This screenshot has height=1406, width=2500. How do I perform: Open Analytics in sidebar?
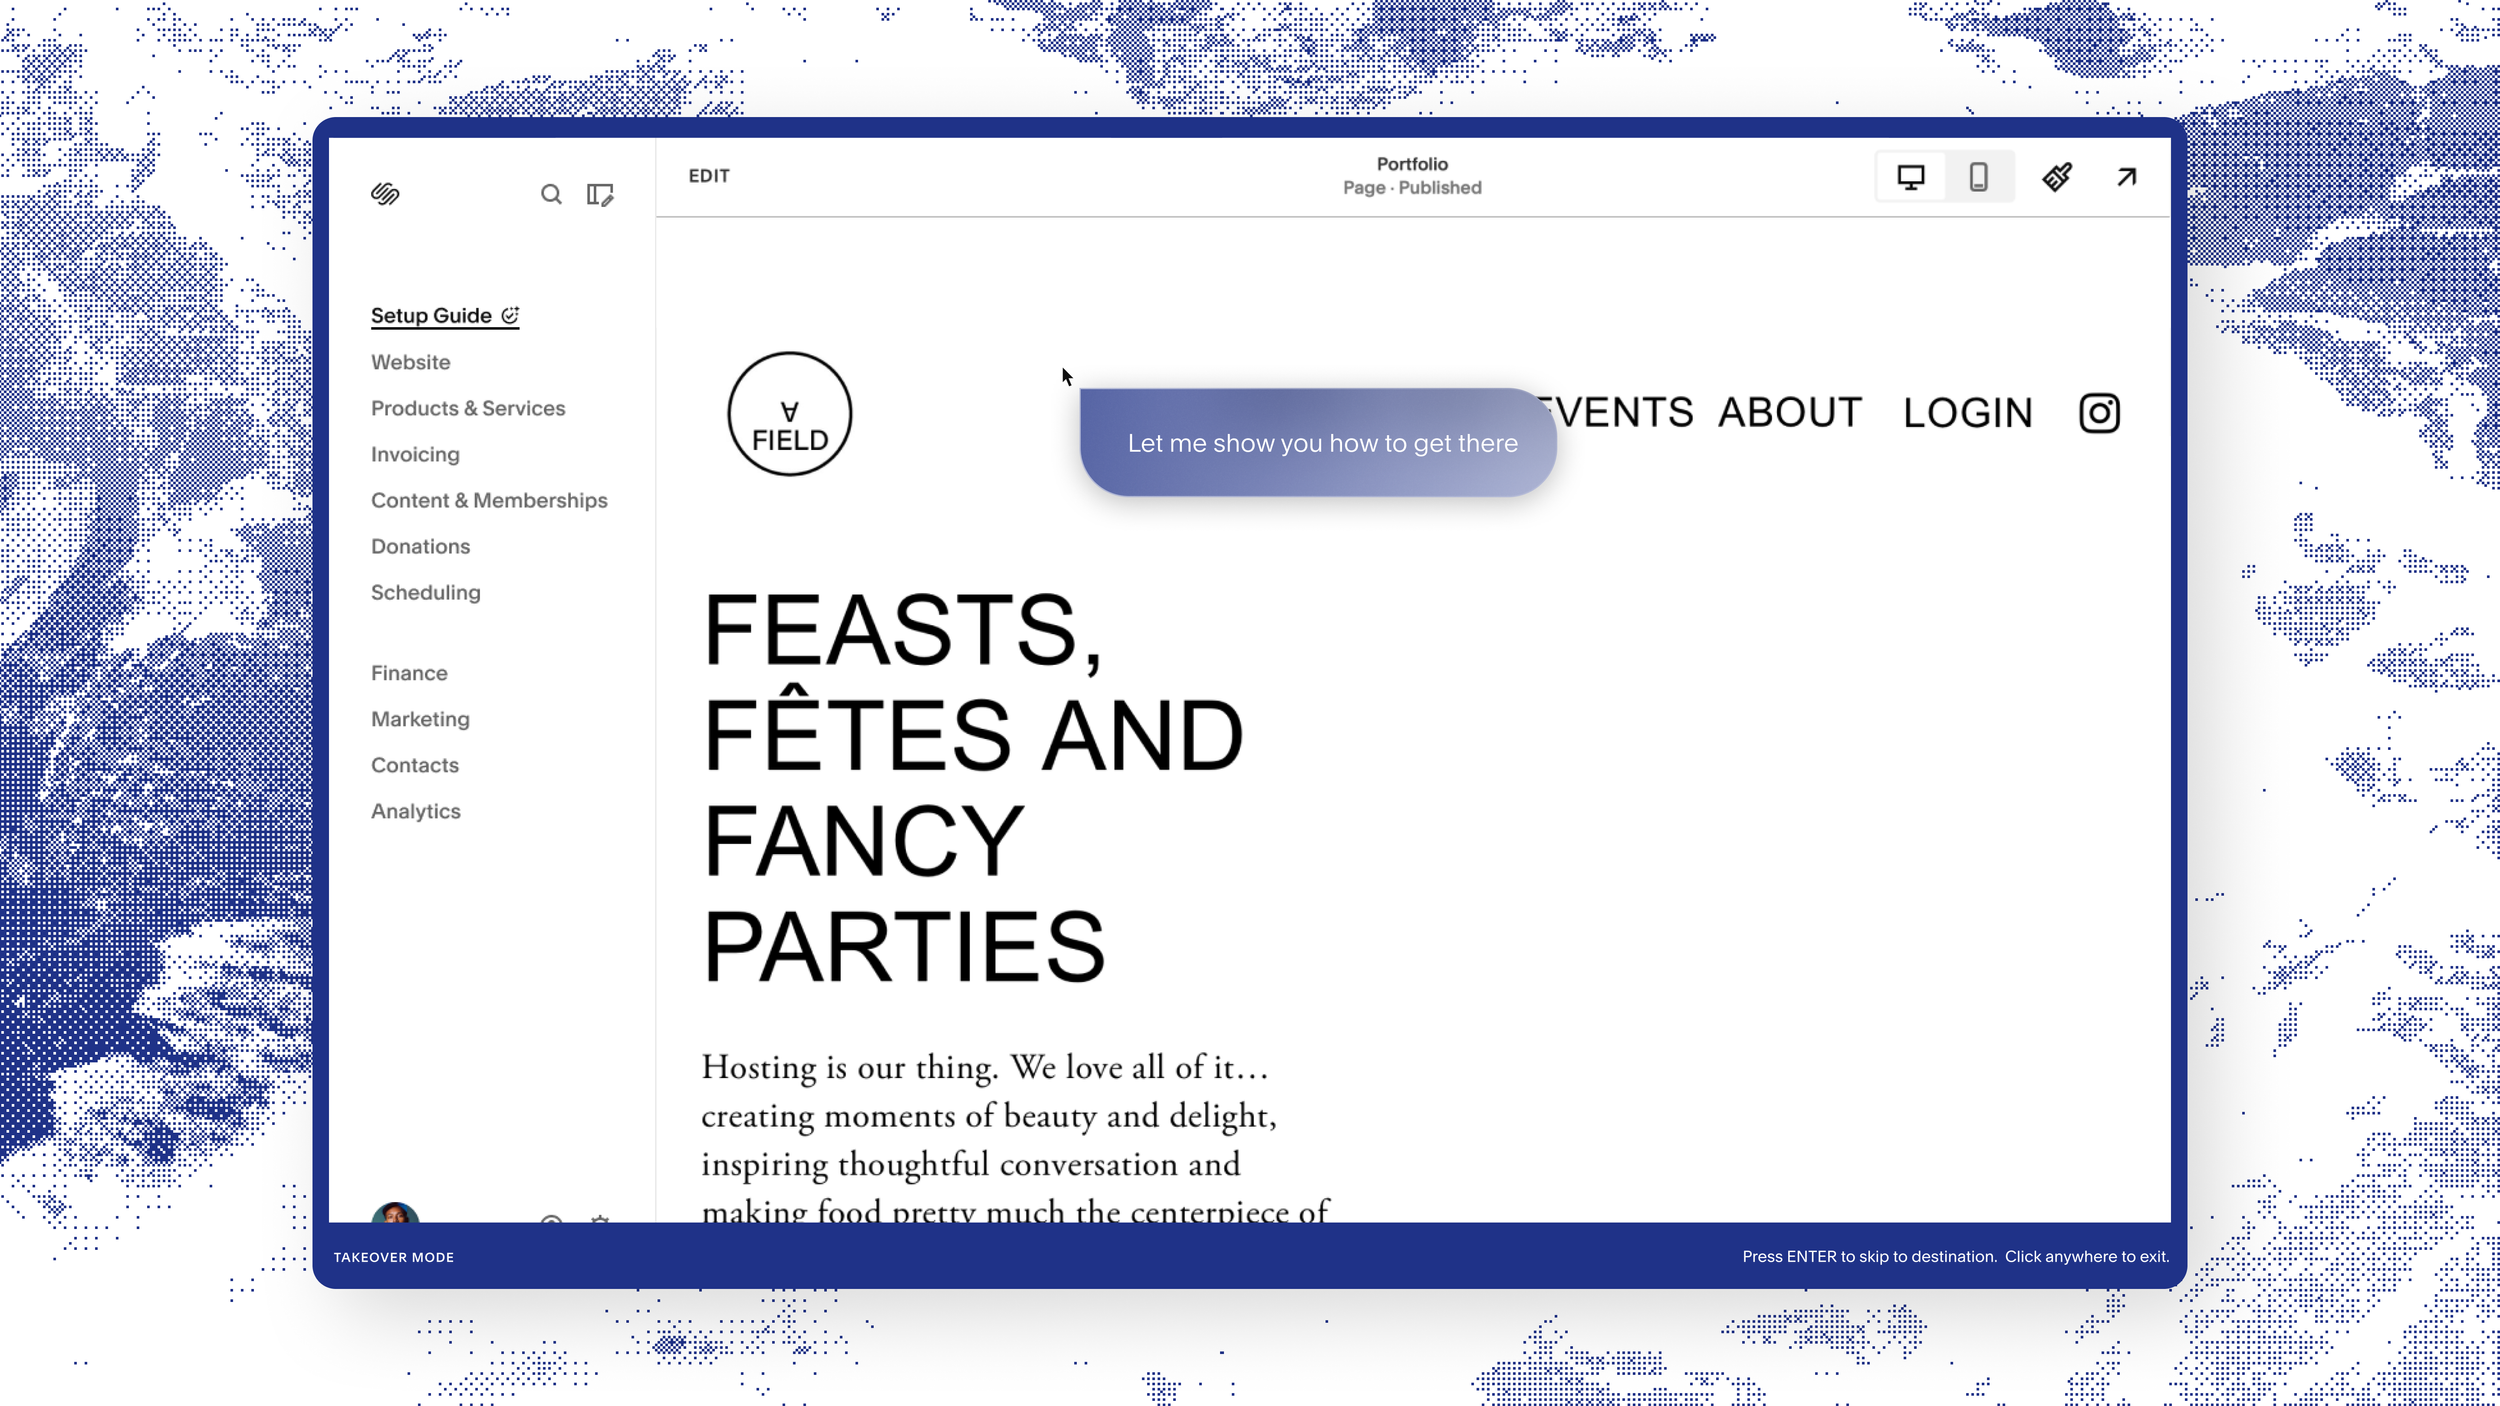point(416,811)
